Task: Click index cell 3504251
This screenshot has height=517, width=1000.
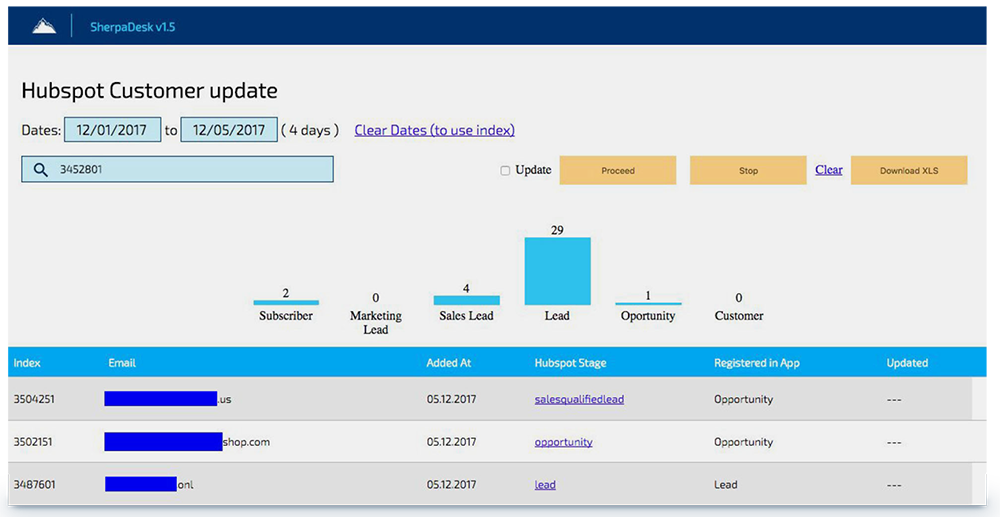Action: click(x=34, y=399)
